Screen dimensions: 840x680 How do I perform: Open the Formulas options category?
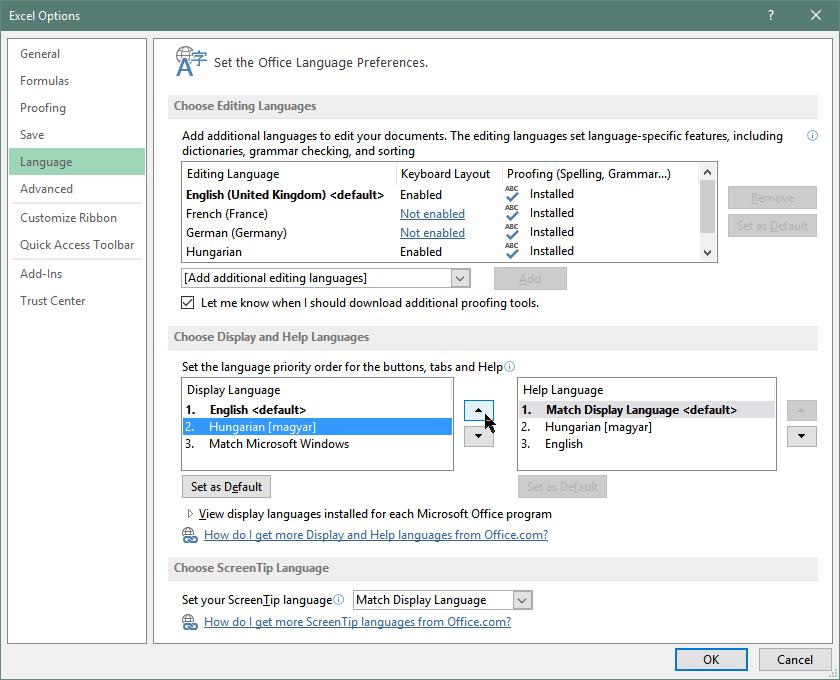coord(77,81)
